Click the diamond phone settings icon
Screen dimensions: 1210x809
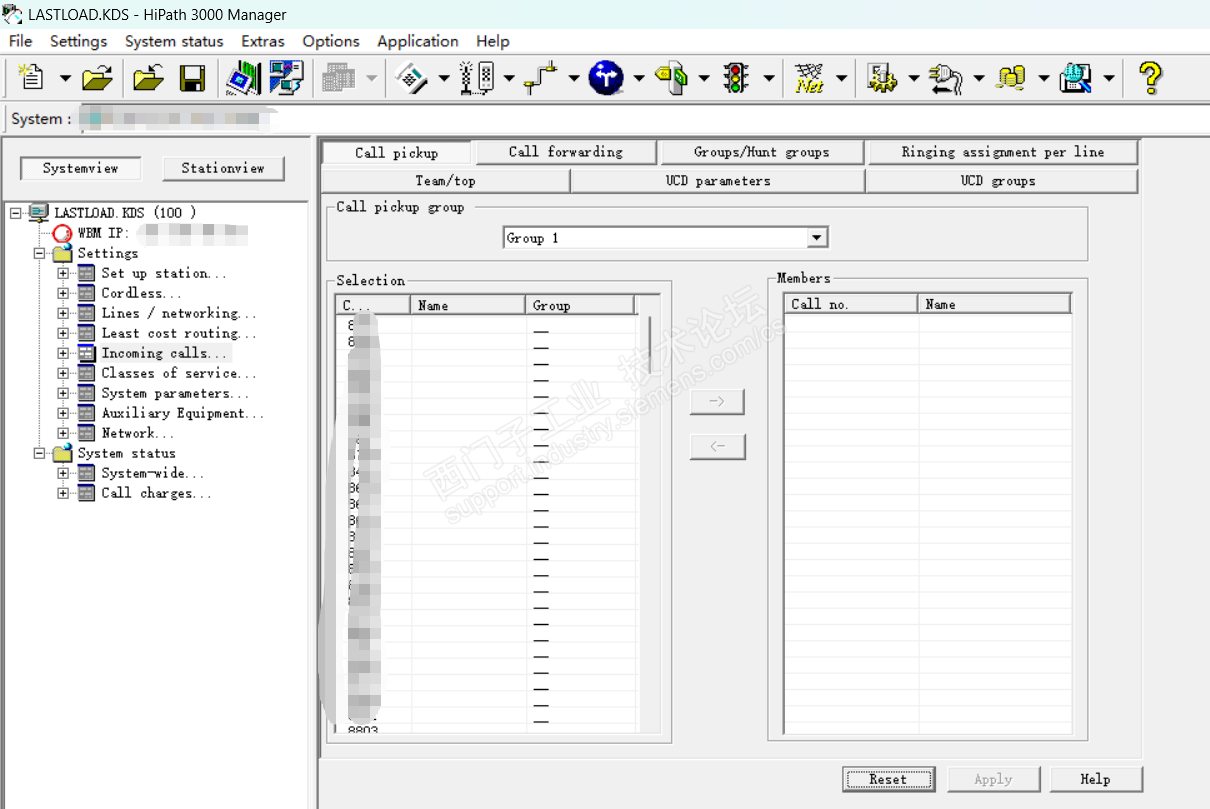point(413,77)
